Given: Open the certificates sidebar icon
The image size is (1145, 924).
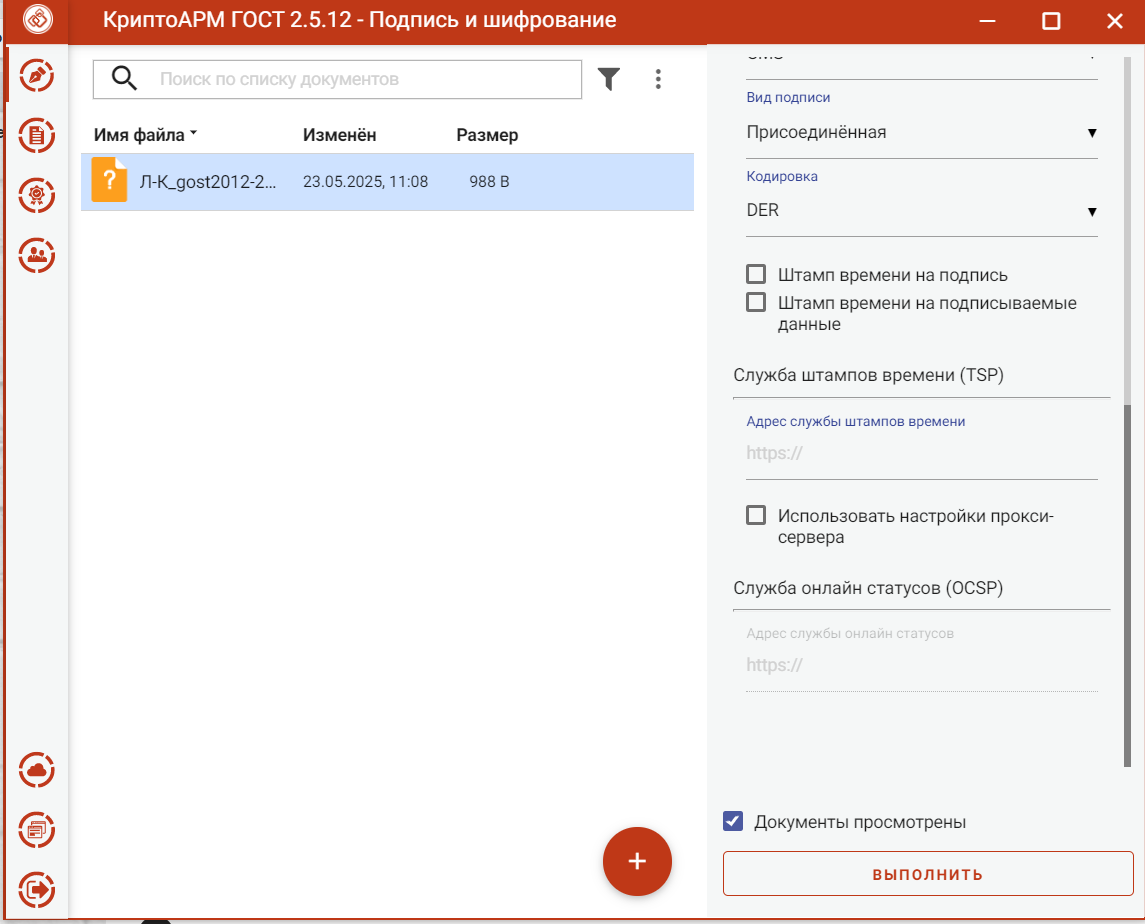Looking at the screenshot, I should click(x=37, y=195).
